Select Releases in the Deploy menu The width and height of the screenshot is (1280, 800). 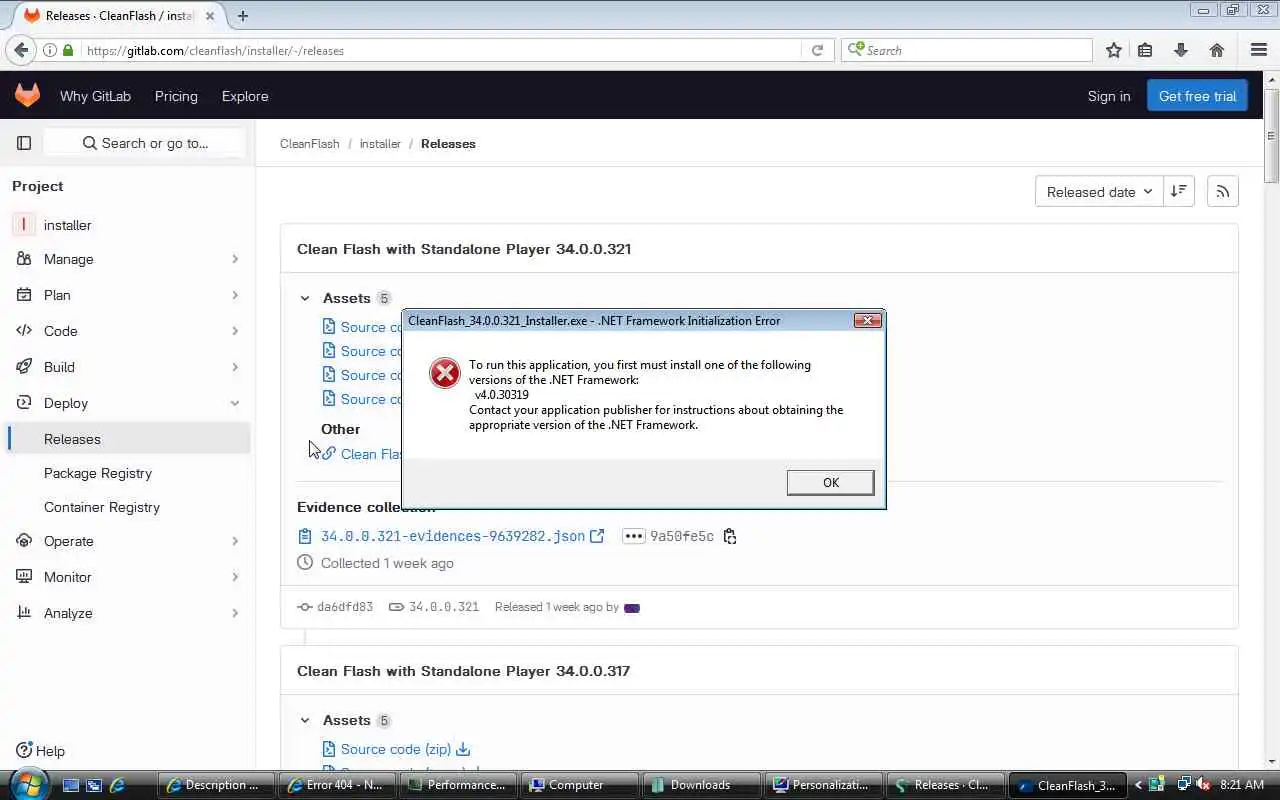128,439
